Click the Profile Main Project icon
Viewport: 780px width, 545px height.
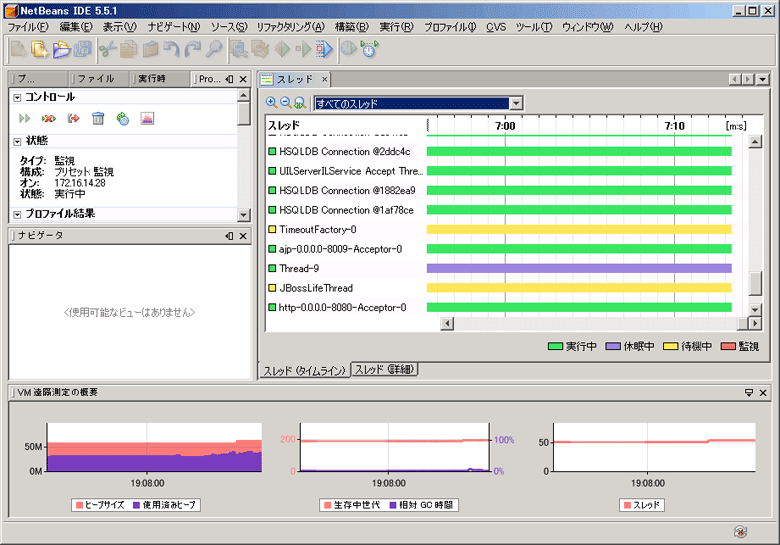click(x=349, y=49)
